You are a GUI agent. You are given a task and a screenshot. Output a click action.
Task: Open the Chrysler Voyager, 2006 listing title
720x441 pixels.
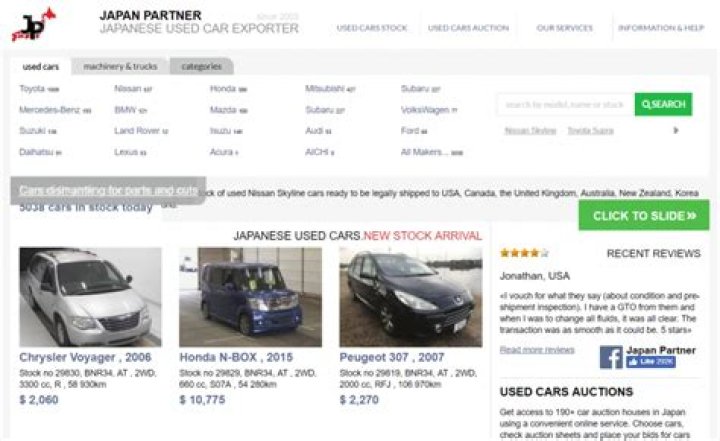point(85,357)
